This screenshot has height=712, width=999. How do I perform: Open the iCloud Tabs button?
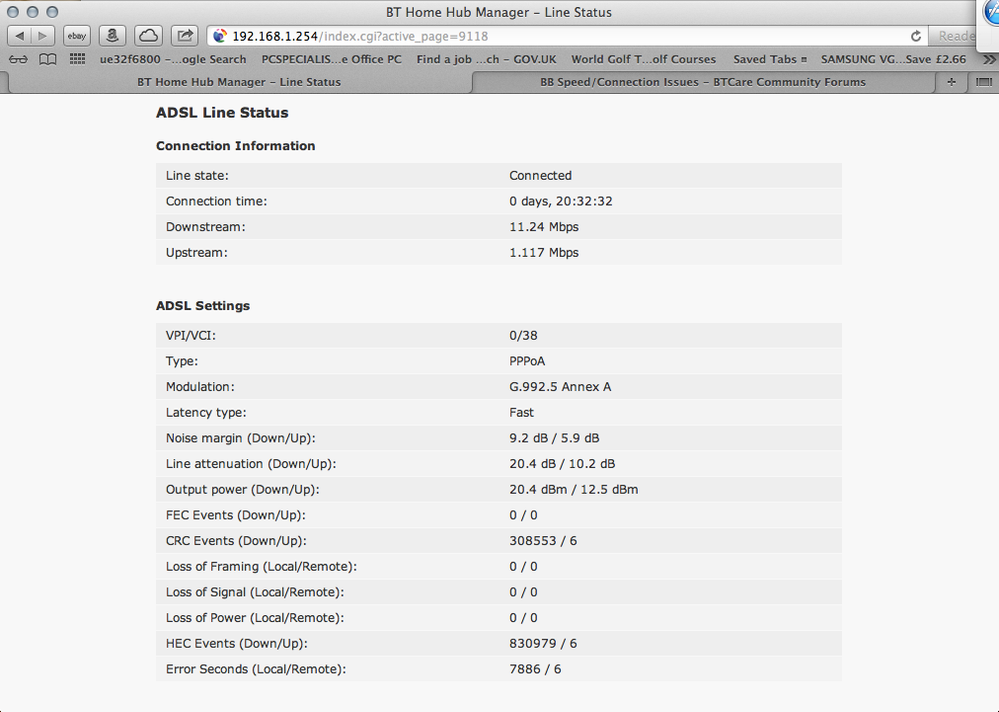click(x=148, y=36)
